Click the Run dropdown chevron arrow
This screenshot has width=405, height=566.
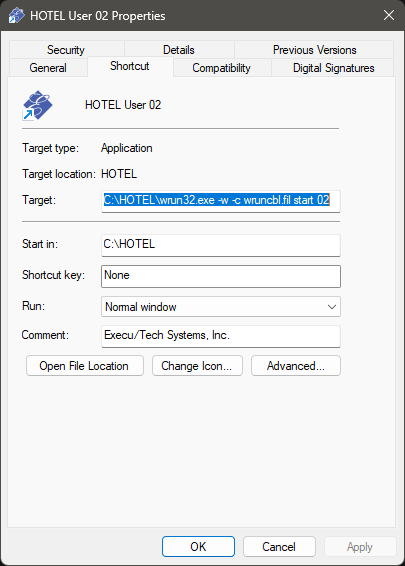[332, 307]
